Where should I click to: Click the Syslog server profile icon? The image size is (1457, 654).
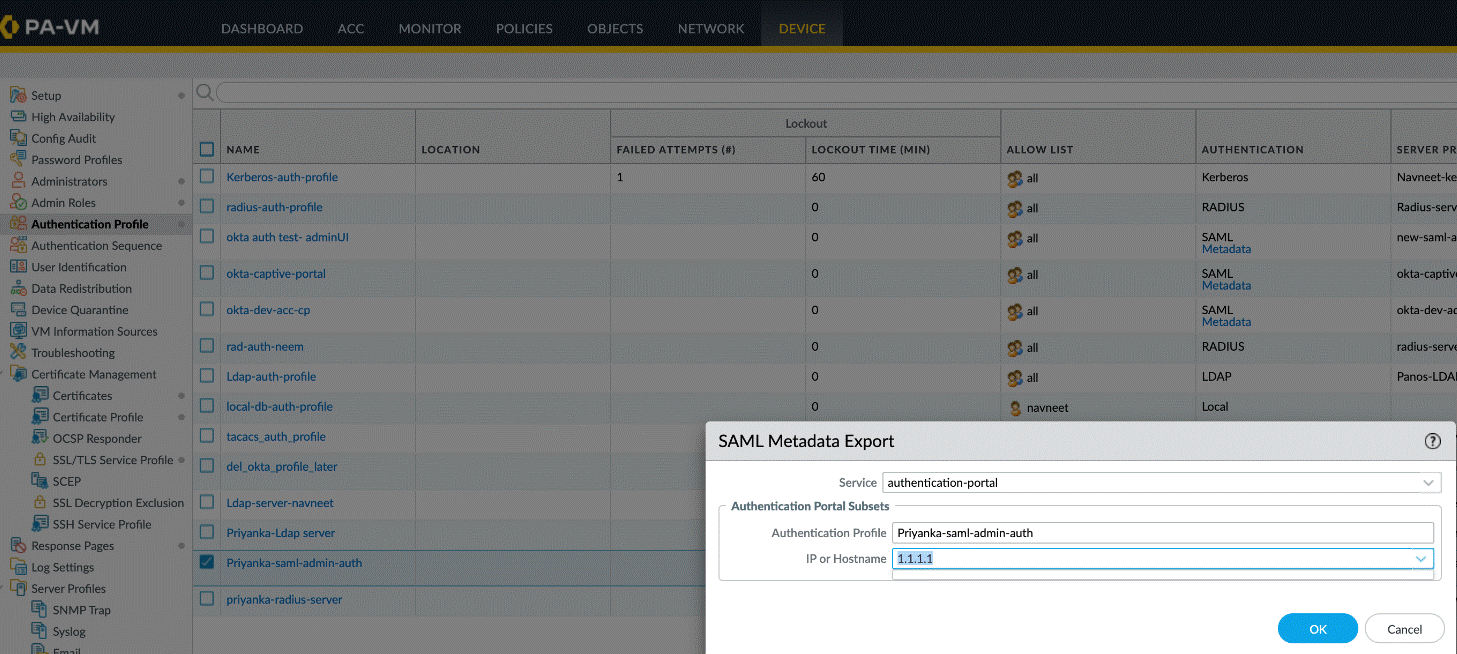(x=37, y=631)
